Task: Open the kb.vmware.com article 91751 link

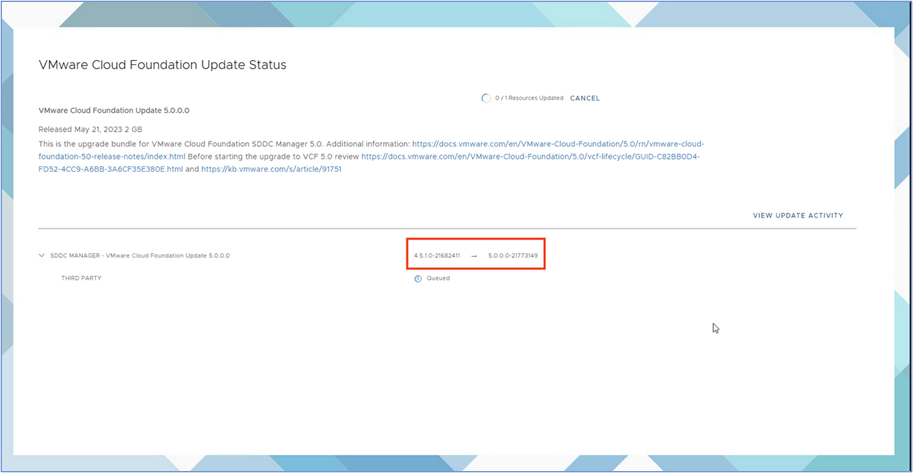Action: point(271,171)
